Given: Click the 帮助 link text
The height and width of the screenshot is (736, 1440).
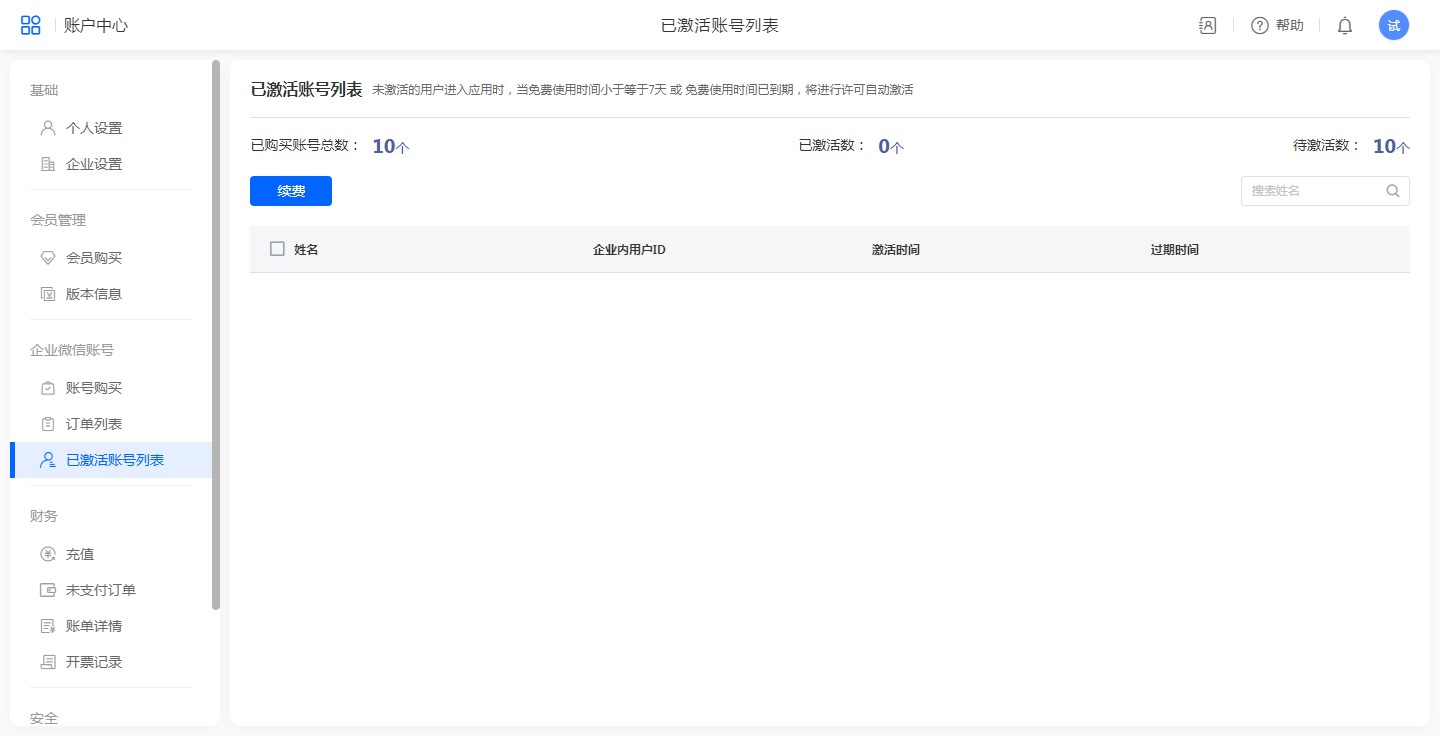Looking at the screenshot, I should coord(1290,26).
